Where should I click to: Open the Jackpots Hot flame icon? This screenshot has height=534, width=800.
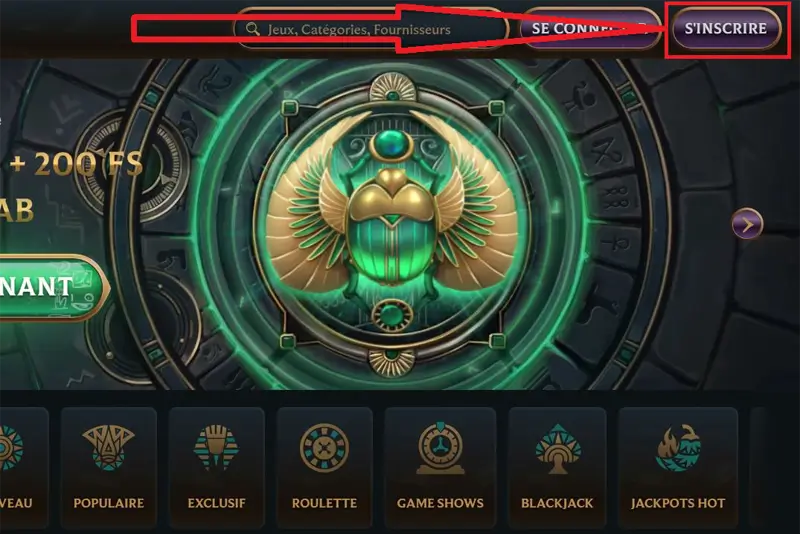pyautogui.click(x=678, y=448)
